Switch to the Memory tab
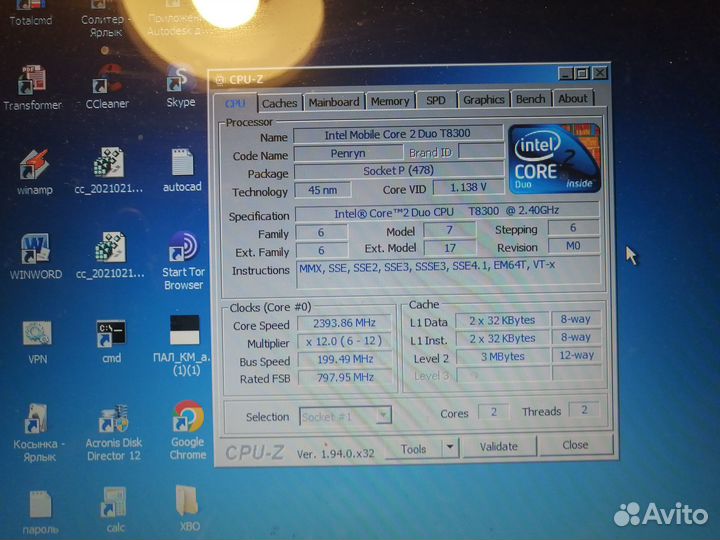The image size is (720, 540). click(x=390, y=101)
